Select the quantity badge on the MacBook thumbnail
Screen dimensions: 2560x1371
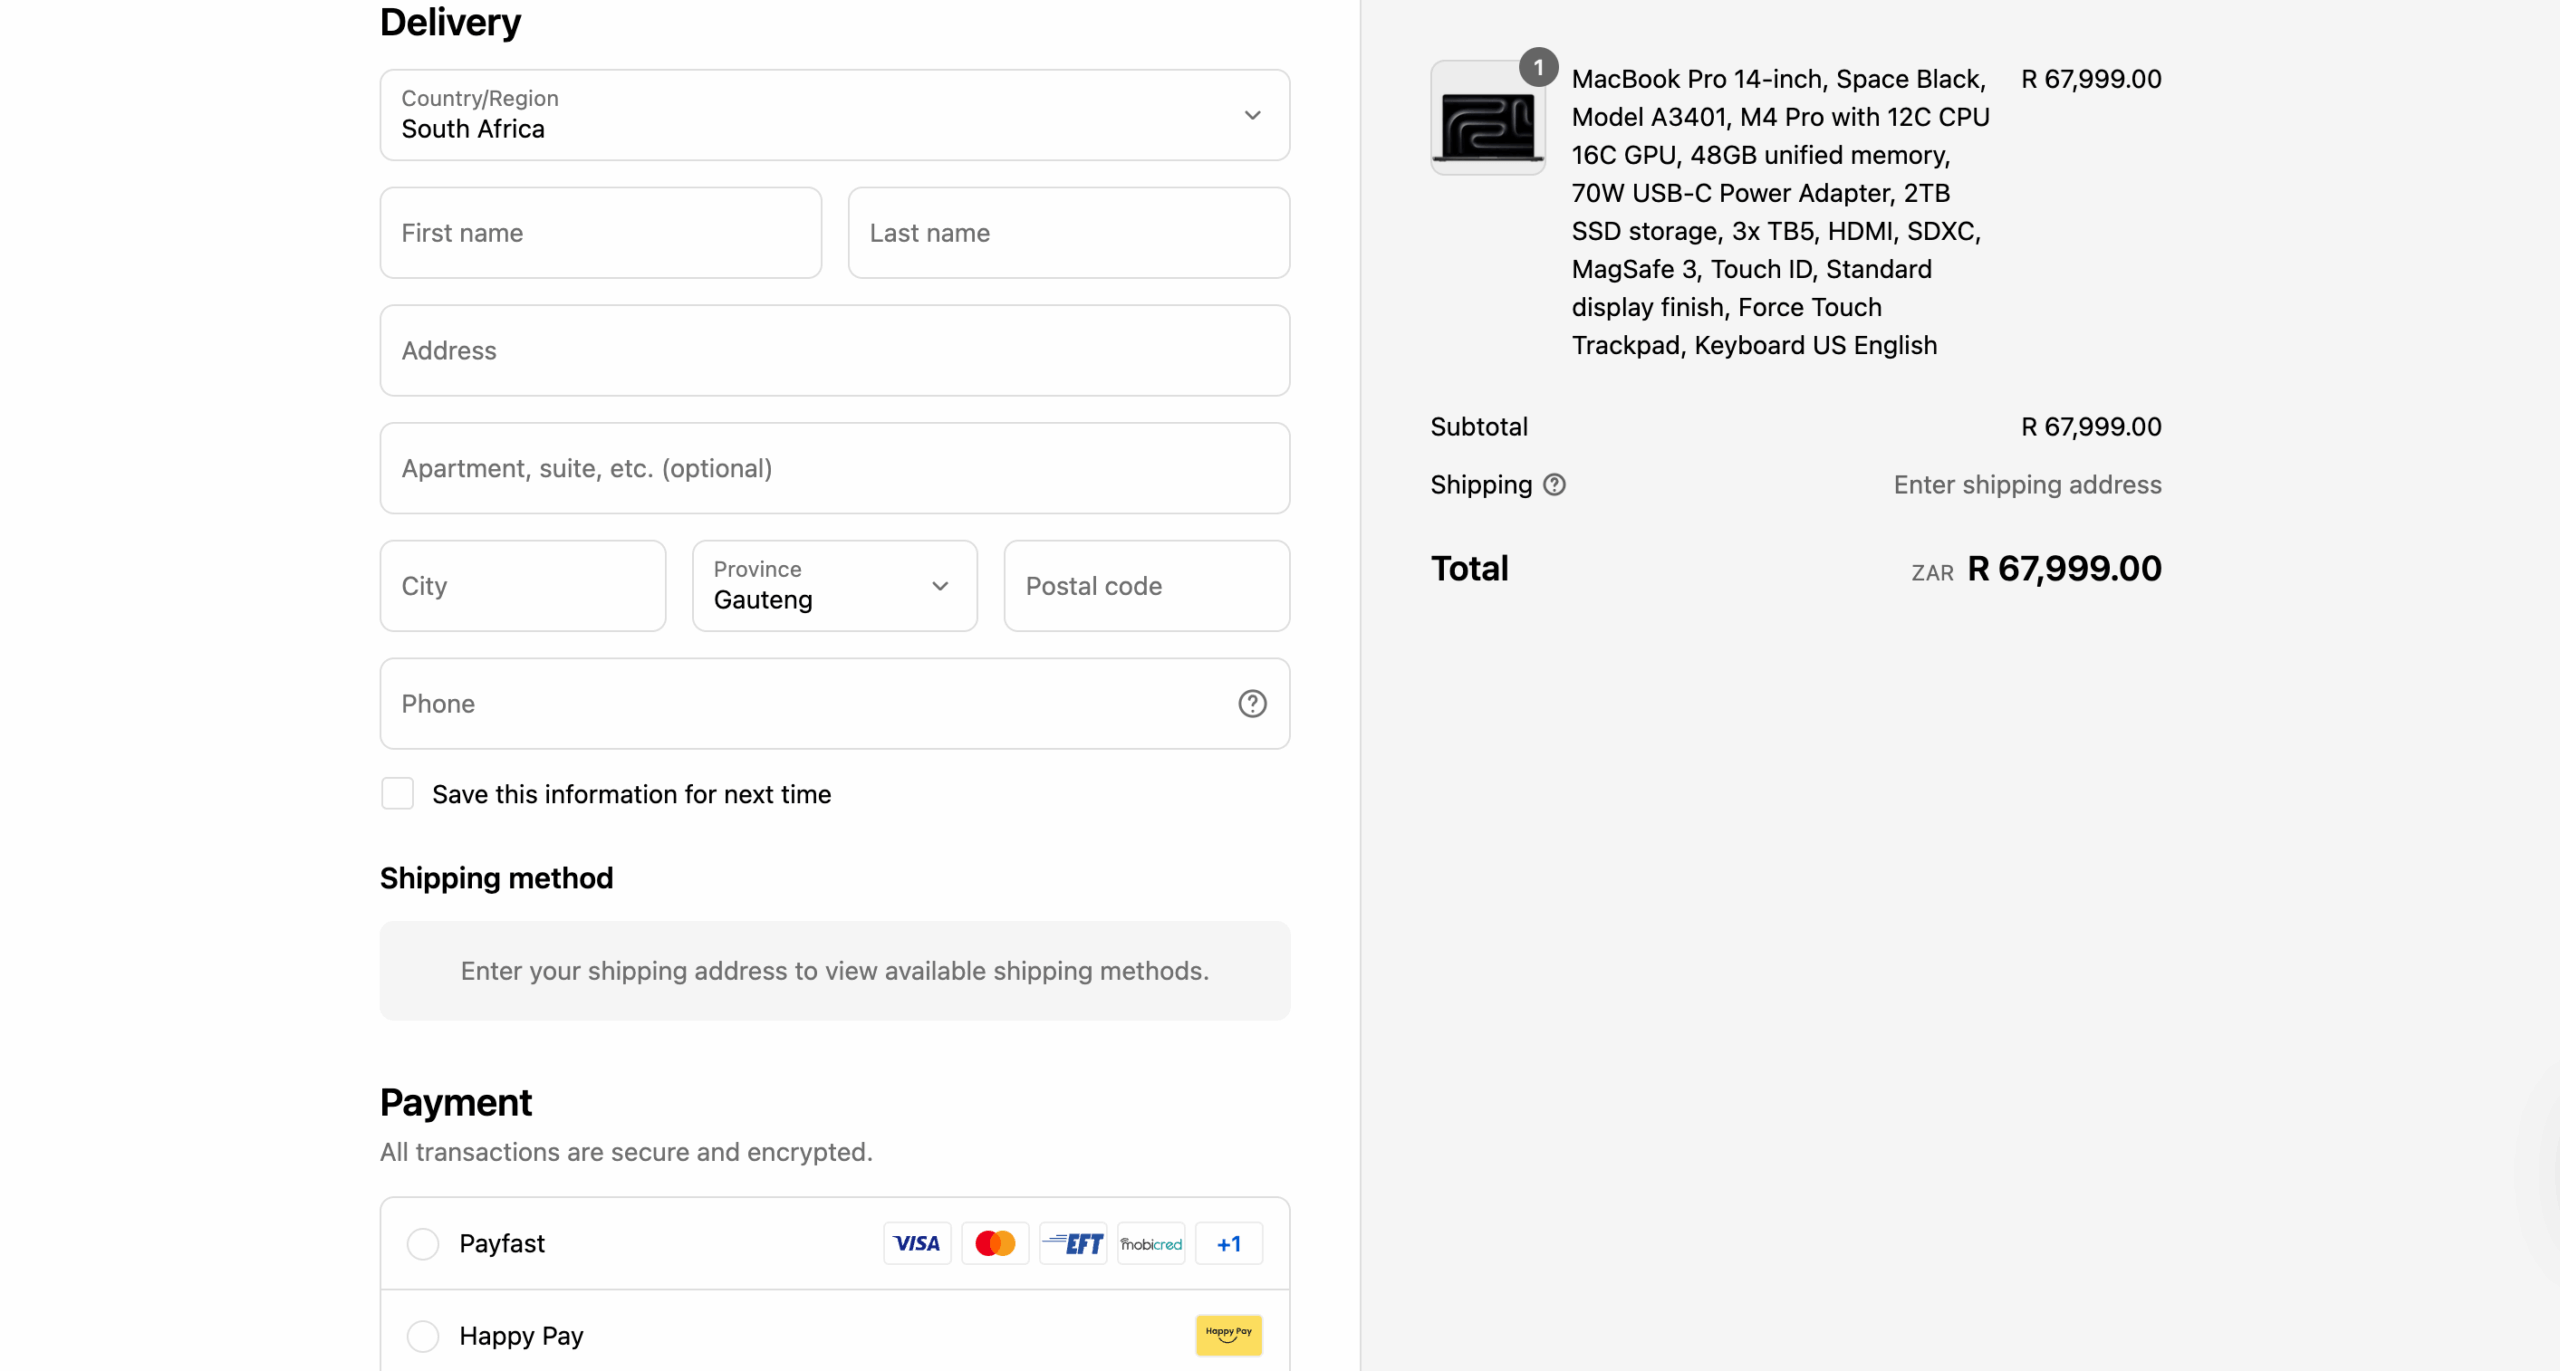(1538, 68)
